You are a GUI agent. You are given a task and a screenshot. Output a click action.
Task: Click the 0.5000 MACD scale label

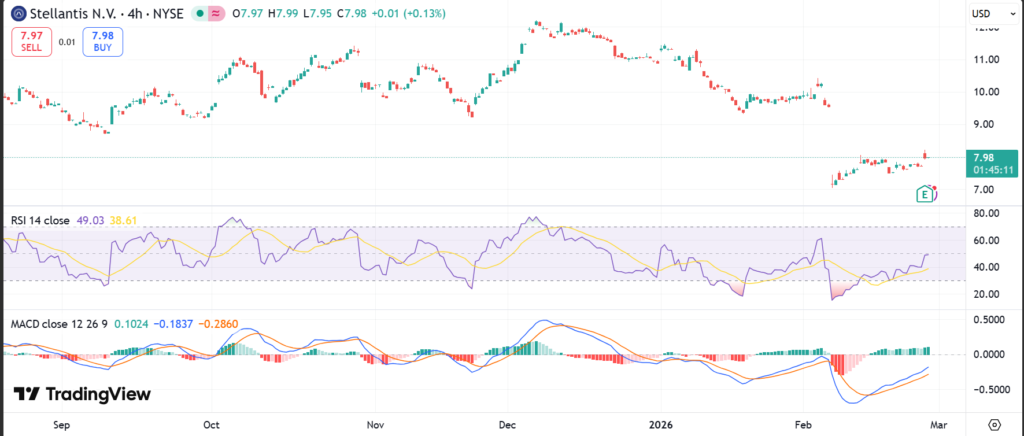pos(987,320)
